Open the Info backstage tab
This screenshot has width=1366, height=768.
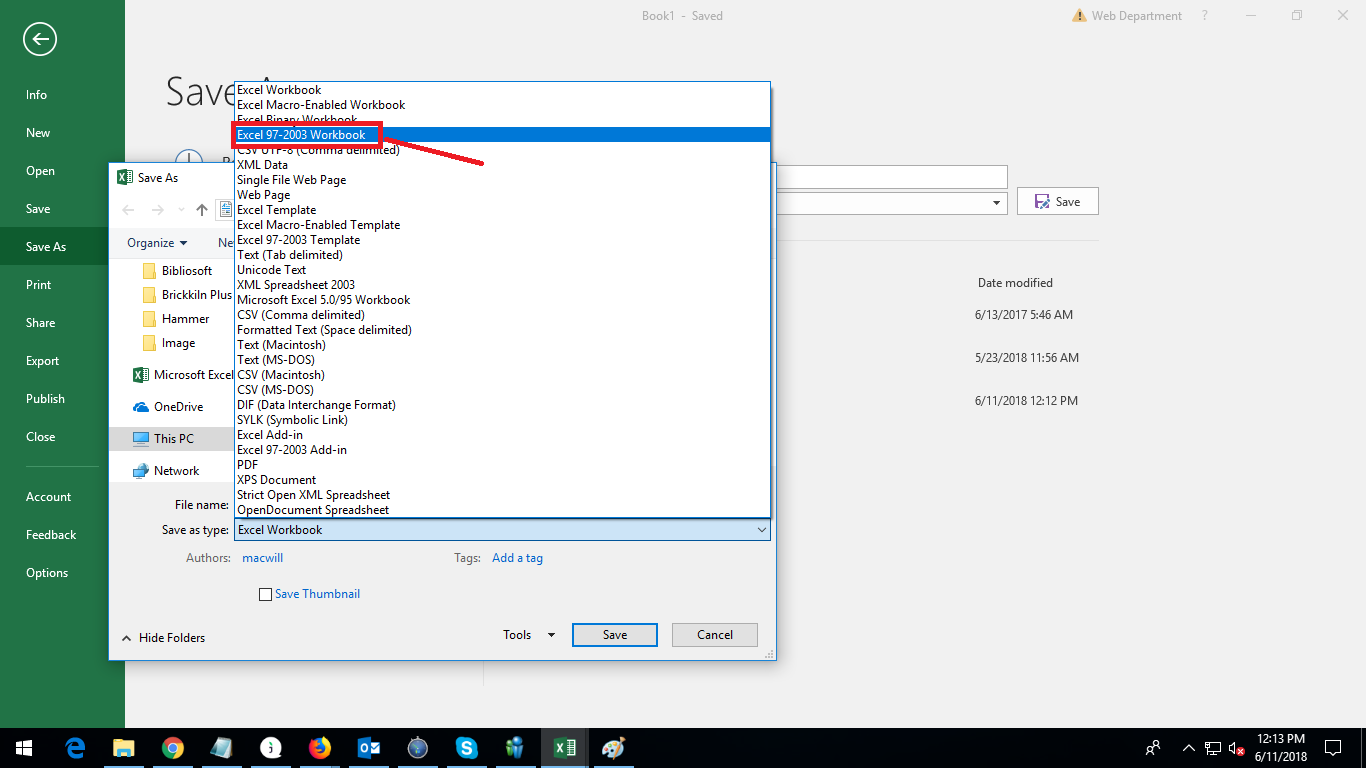(62, 95)
